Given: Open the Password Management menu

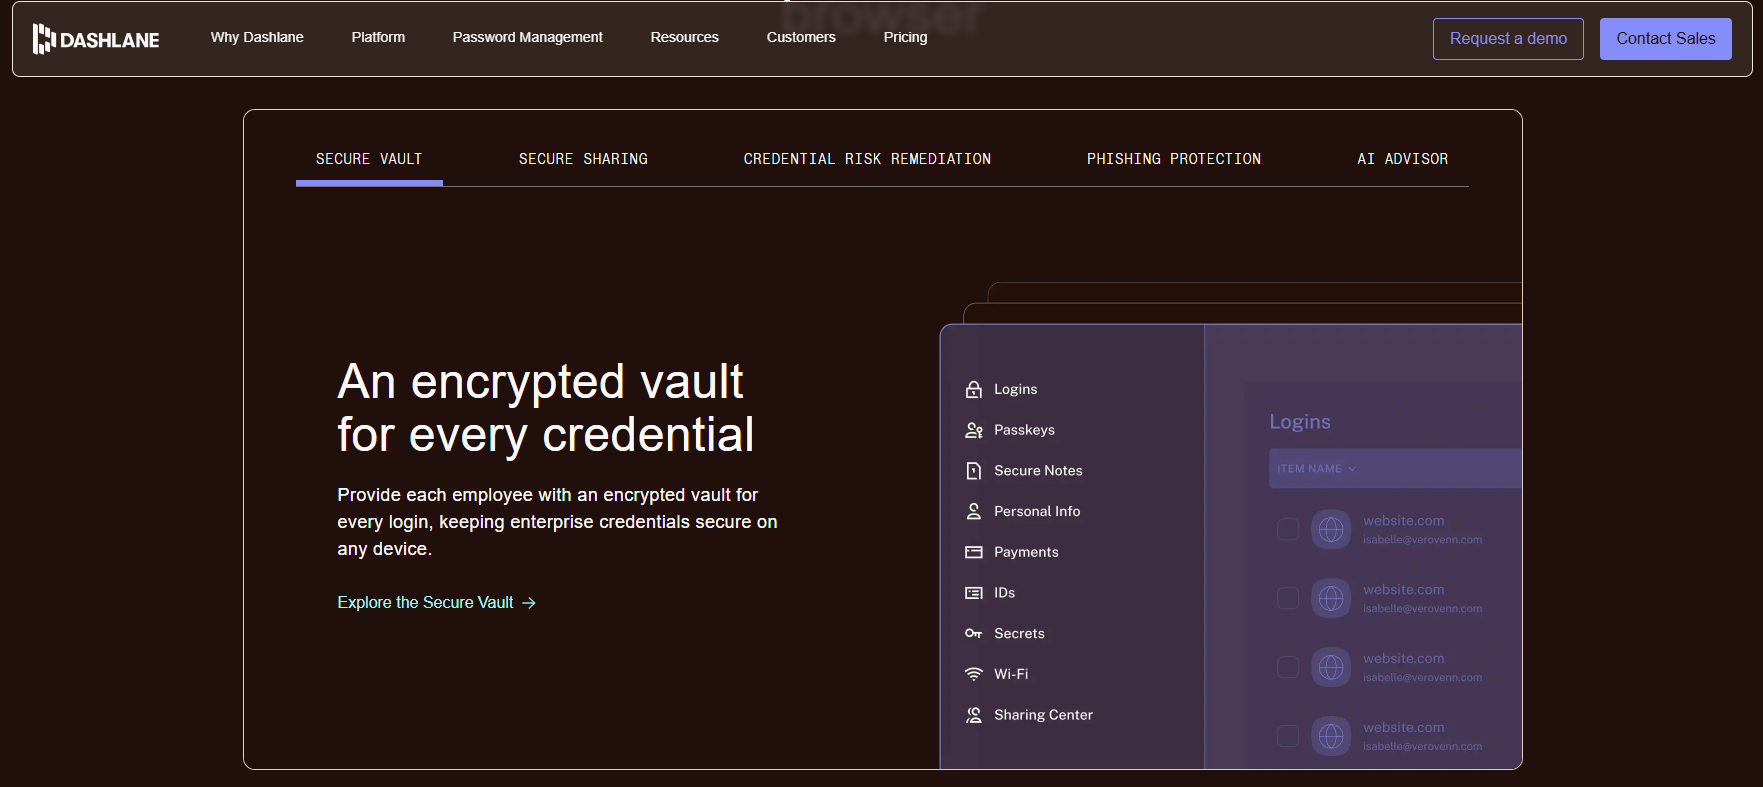Looking at the screenshot, I should [527, 37].
